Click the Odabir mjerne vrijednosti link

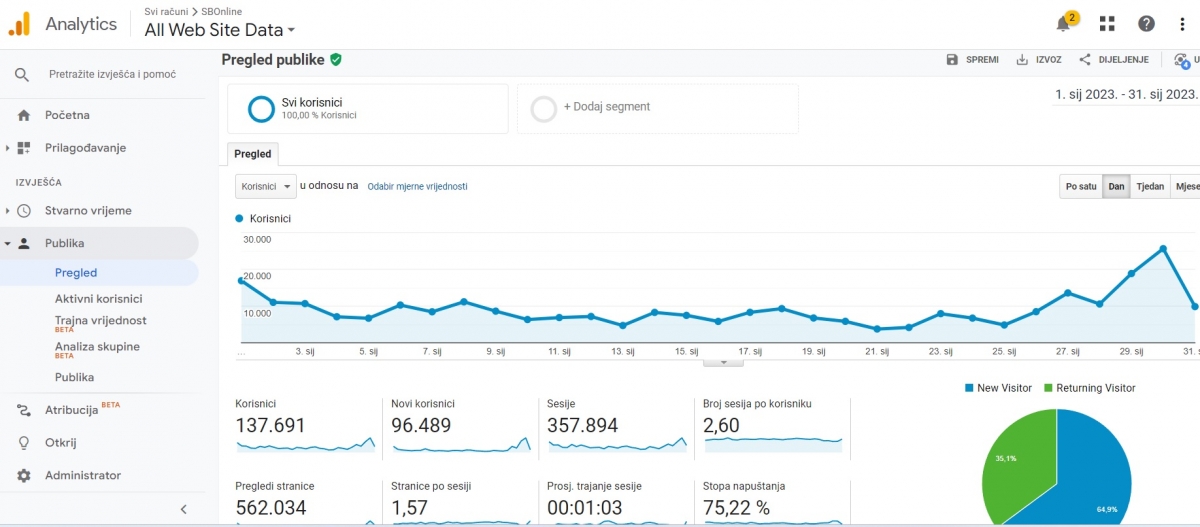click(x=417, y=186)
